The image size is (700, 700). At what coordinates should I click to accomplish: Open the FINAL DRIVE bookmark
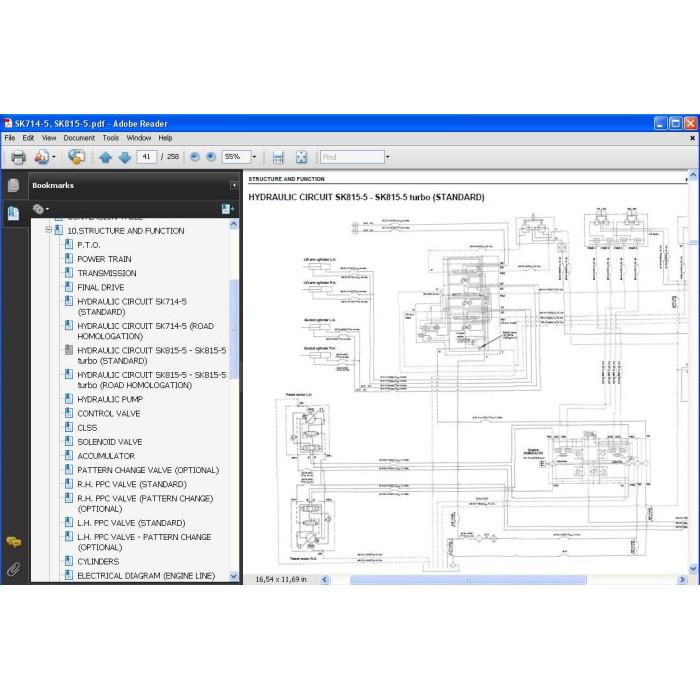pyautogui.click(x=100, y=288)
